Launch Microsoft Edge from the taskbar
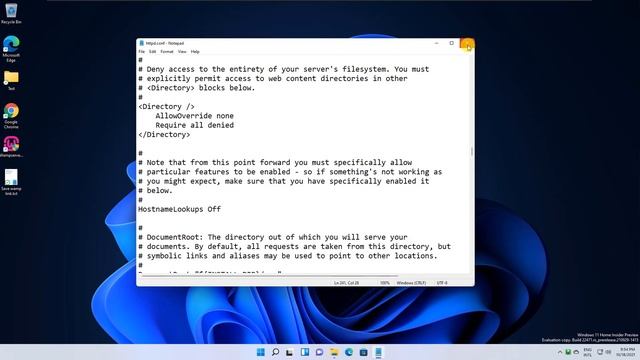 tap(349, 352)
